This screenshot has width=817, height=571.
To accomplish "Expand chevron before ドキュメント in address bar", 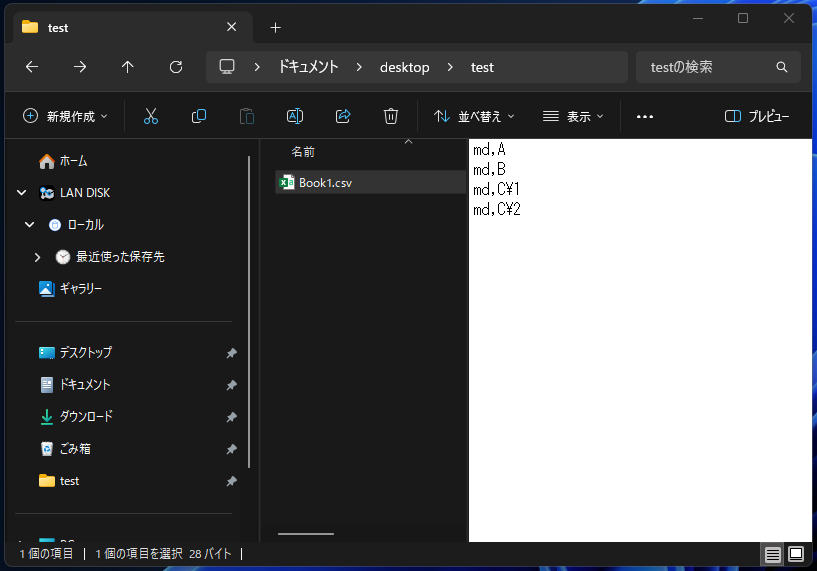I will [257, 67].
